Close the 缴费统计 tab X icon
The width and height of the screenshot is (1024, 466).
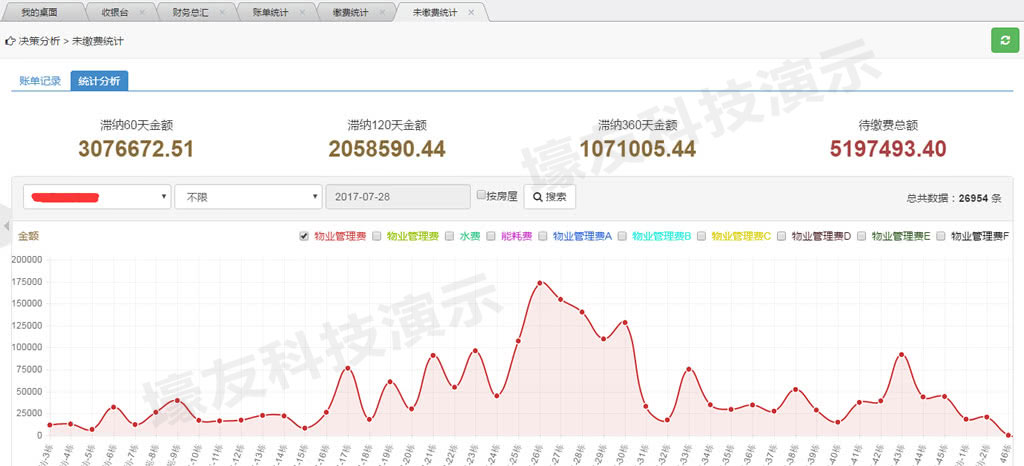pyautogui.click(x=382, y=13)
